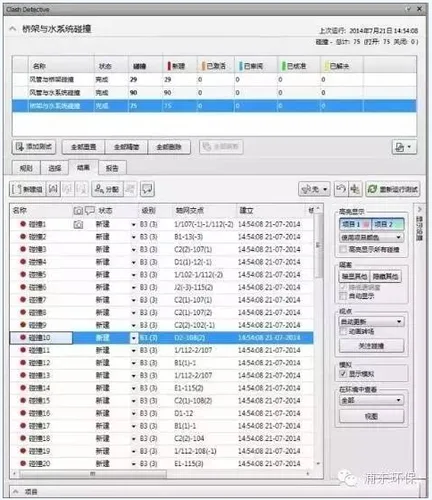Select highlighted test row with 75 clashes
432x500 pixels.
[x=214, y=106]
